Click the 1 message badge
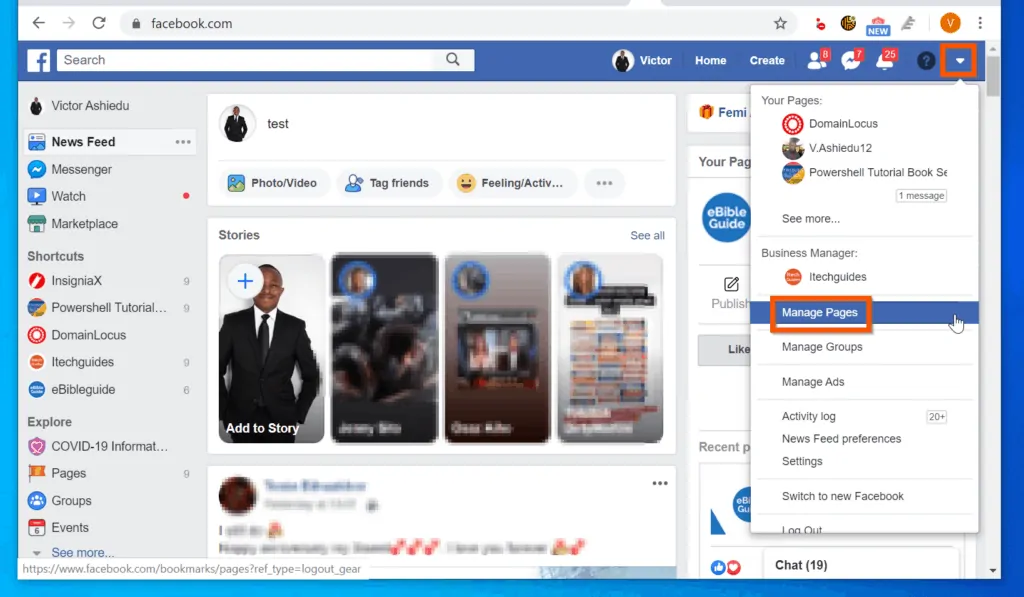The height and width of the screenshot is (597, 1024). (921, 195)
